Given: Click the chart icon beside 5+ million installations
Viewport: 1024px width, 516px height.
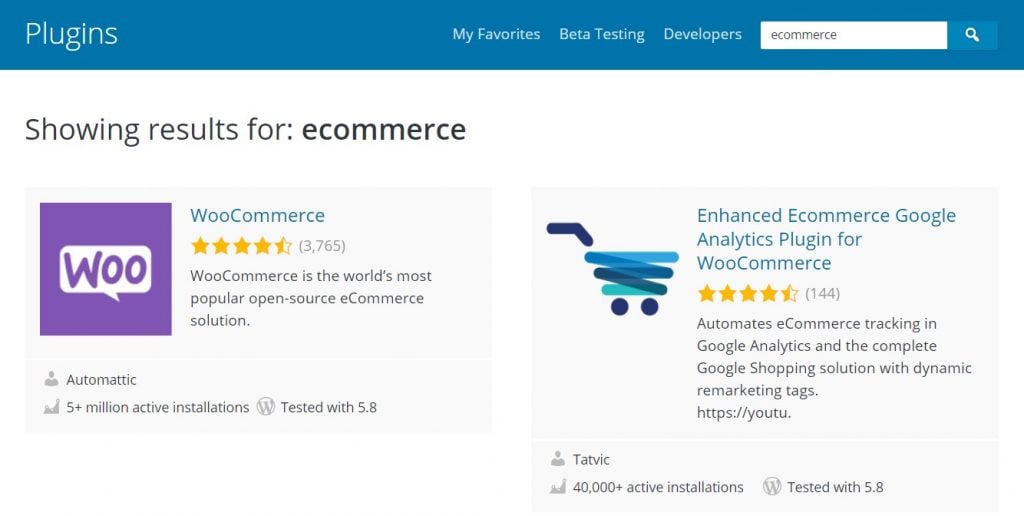Looking at the screenshot, I should tap(52, 407).
